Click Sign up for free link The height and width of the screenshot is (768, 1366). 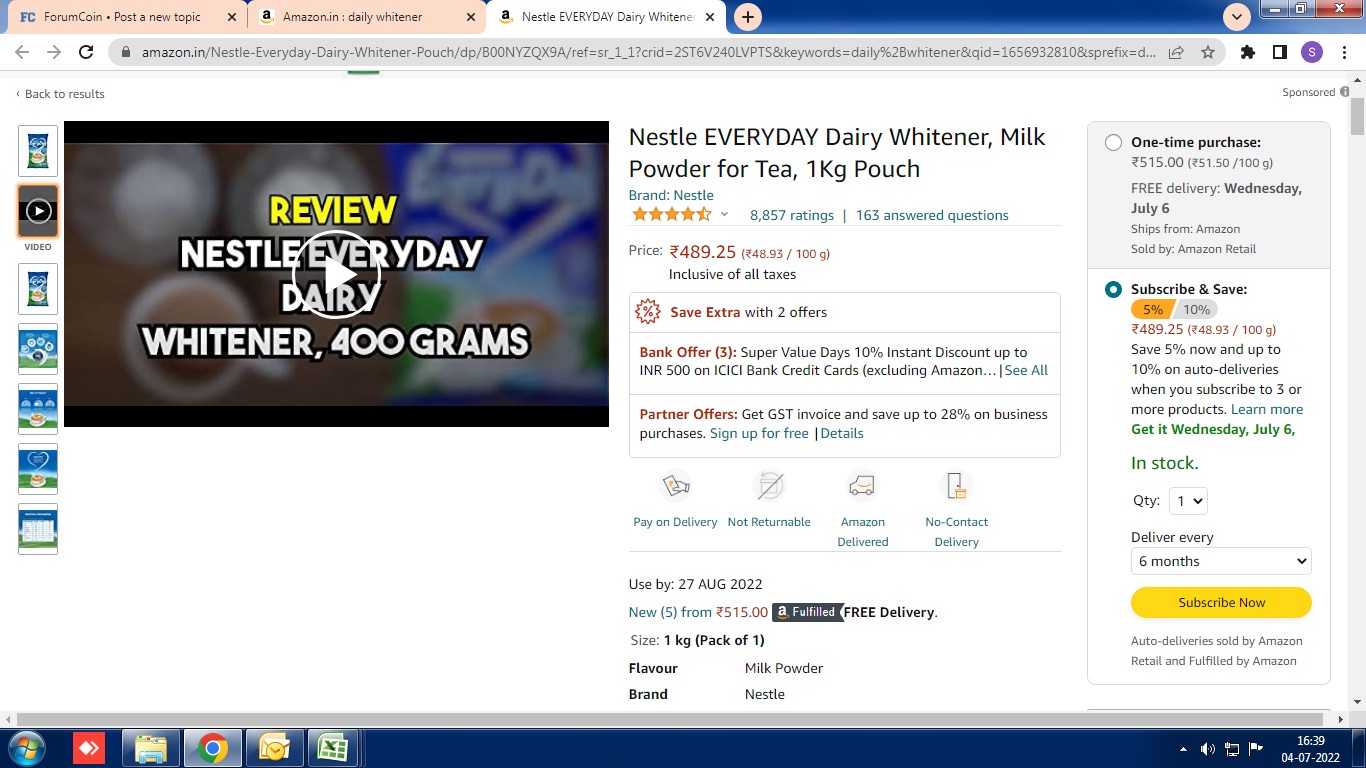point(759,433)
